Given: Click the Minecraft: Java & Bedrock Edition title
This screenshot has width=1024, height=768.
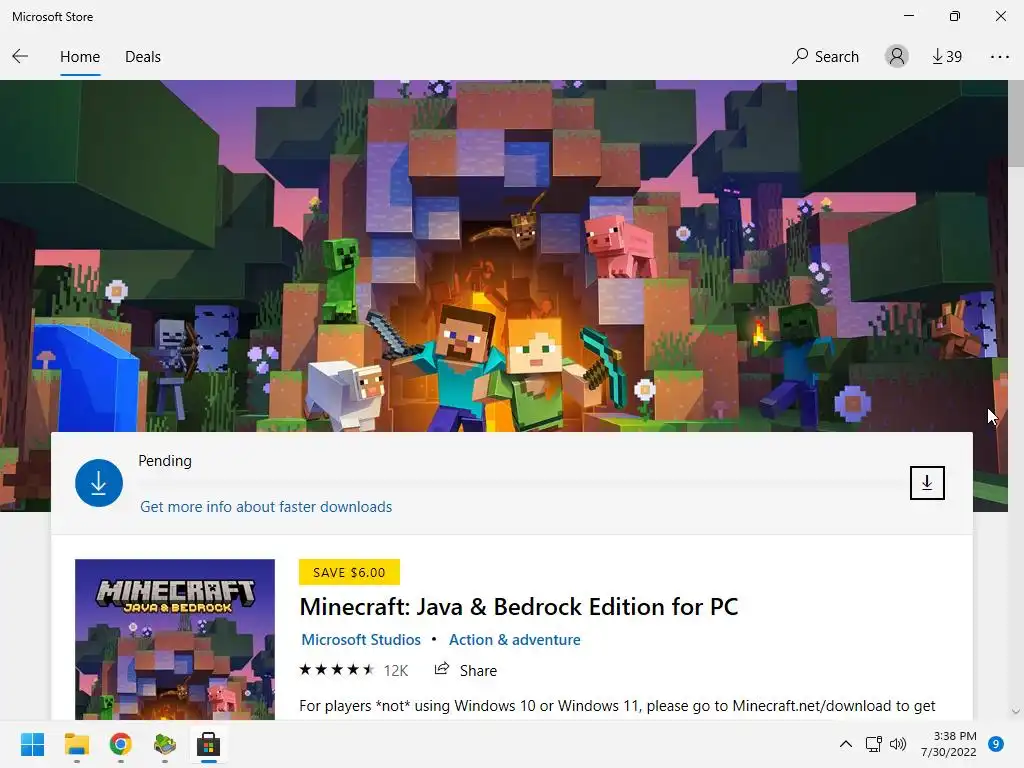Looking at the screenshot, I should [x=519, y=607].
